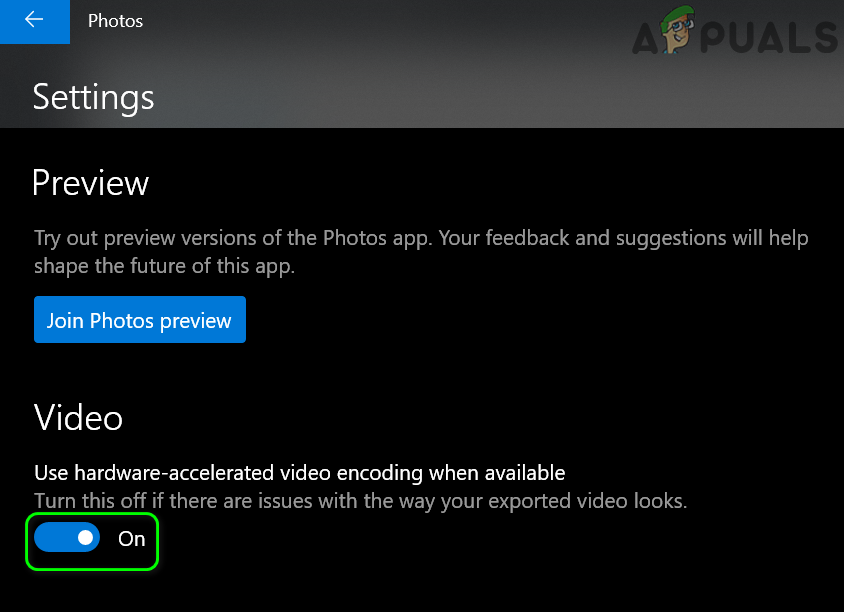Click the "Turn this off if there are issues" hint
Viewport: 844px width, 612px height.
point(360,501)
